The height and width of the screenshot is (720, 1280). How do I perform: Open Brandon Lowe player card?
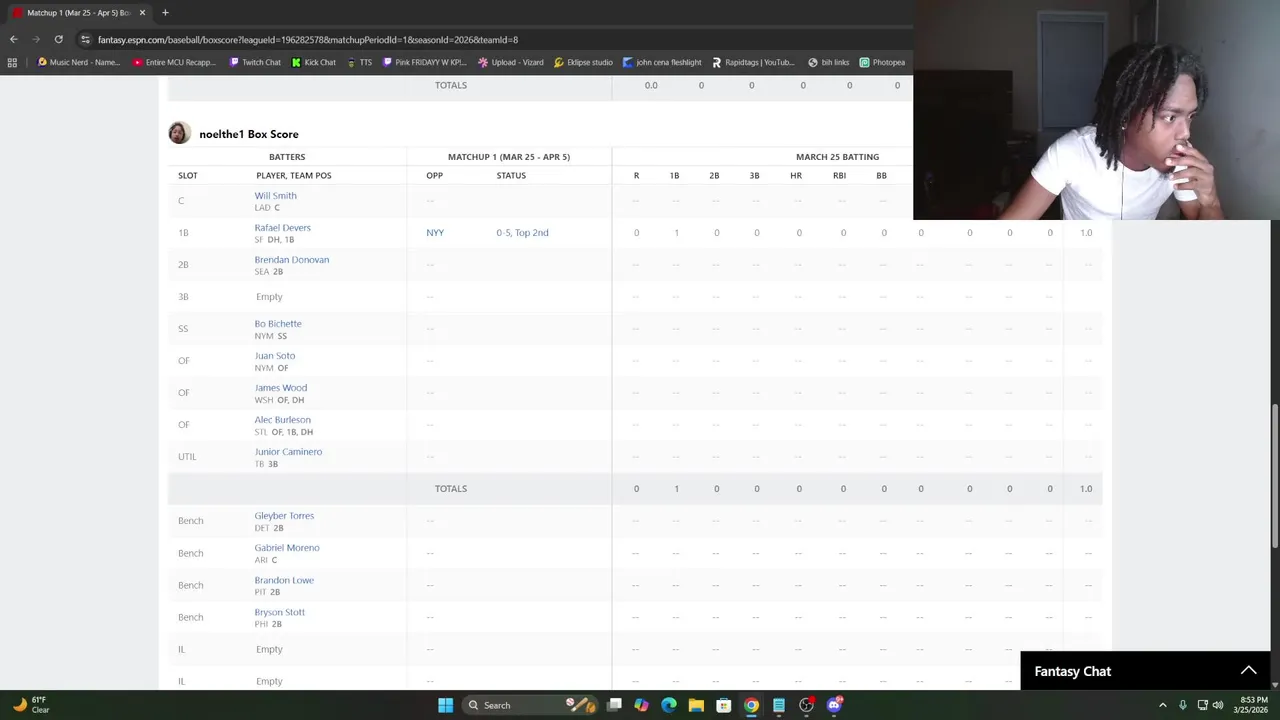pyautogui.click(x=284, y=579)
